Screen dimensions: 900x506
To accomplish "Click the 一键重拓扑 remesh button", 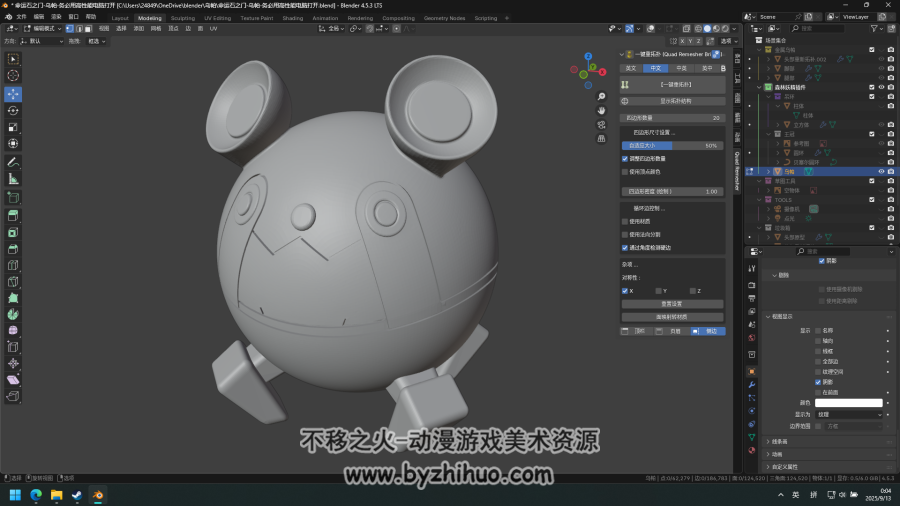I will pos(672,84).
